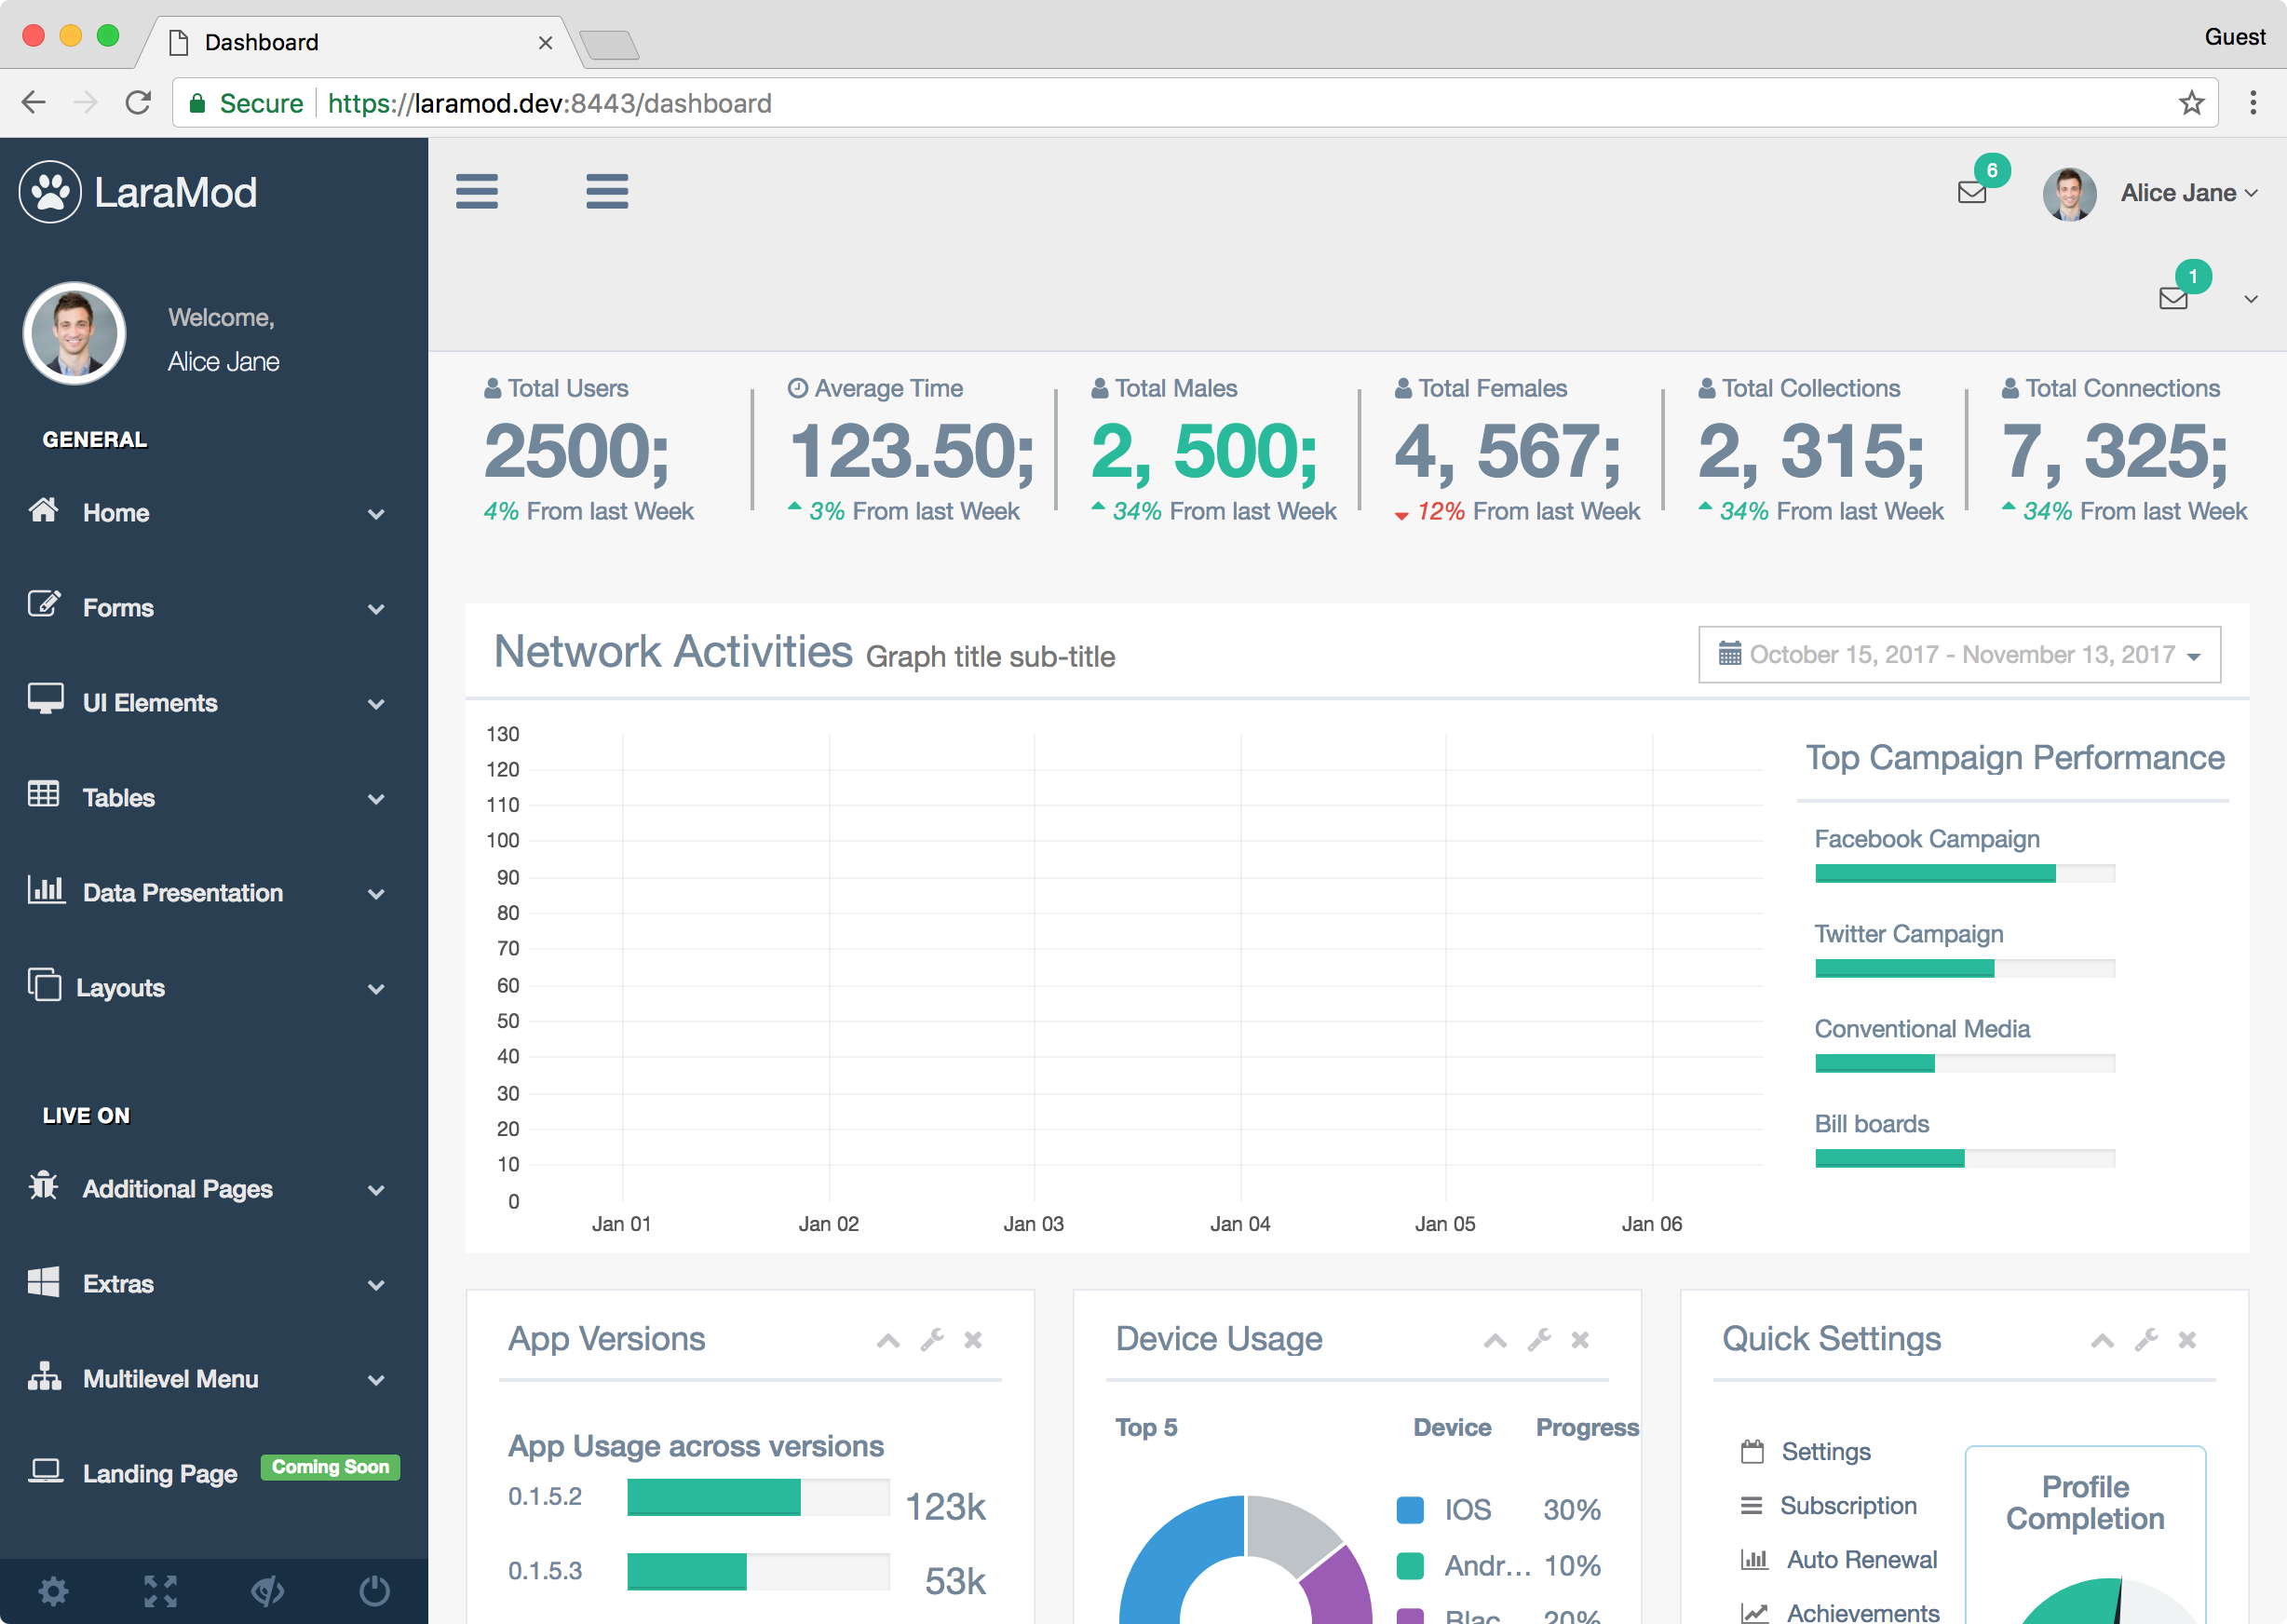
Task: Expand the Forms menu section
Action: 210,606
